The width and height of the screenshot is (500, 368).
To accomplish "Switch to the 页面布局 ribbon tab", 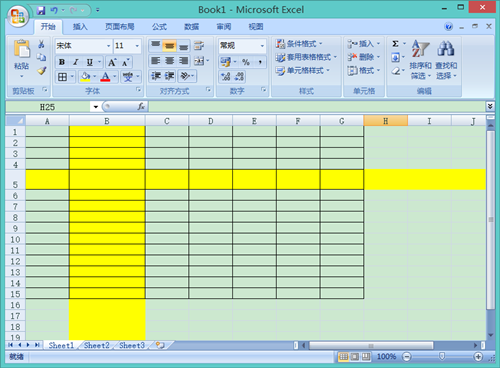I will (x=120, y=27).
